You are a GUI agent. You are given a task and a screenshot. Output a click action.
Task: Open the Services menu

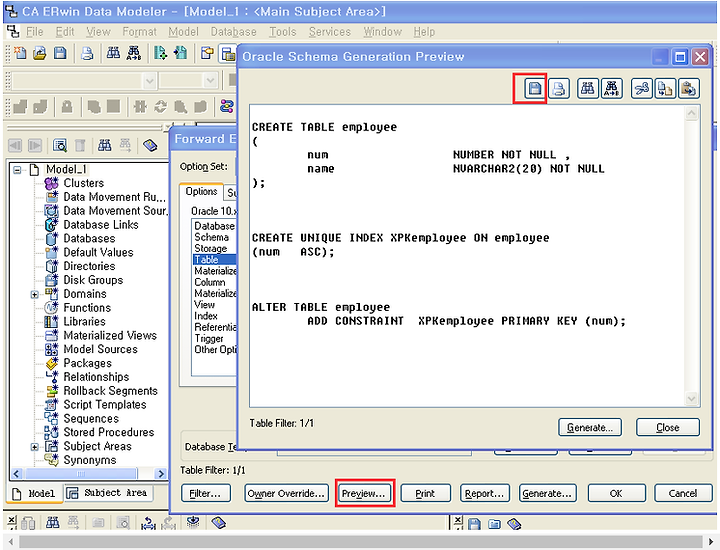click(330, 32)
